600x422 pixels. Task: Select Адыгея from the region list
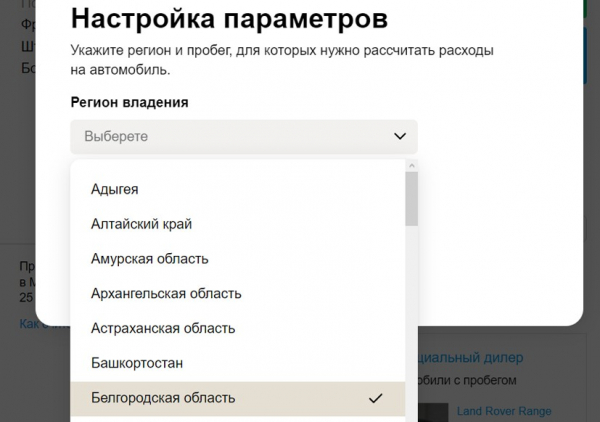tap(115, 189)
